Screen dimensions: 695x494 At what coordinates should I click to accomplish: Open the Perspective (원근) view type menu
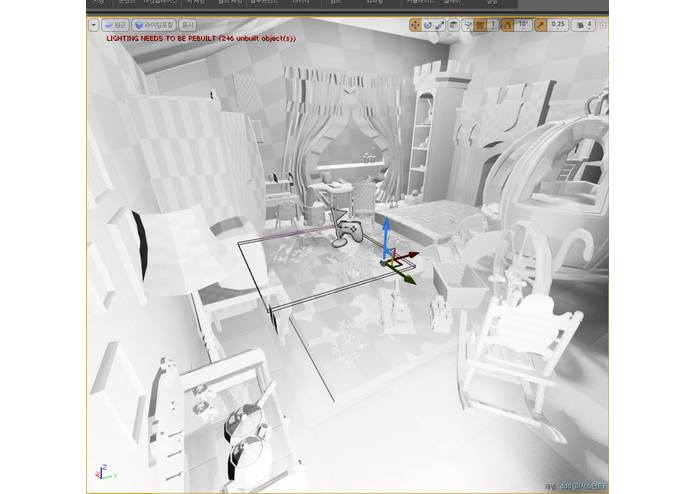tap(115, 25)
